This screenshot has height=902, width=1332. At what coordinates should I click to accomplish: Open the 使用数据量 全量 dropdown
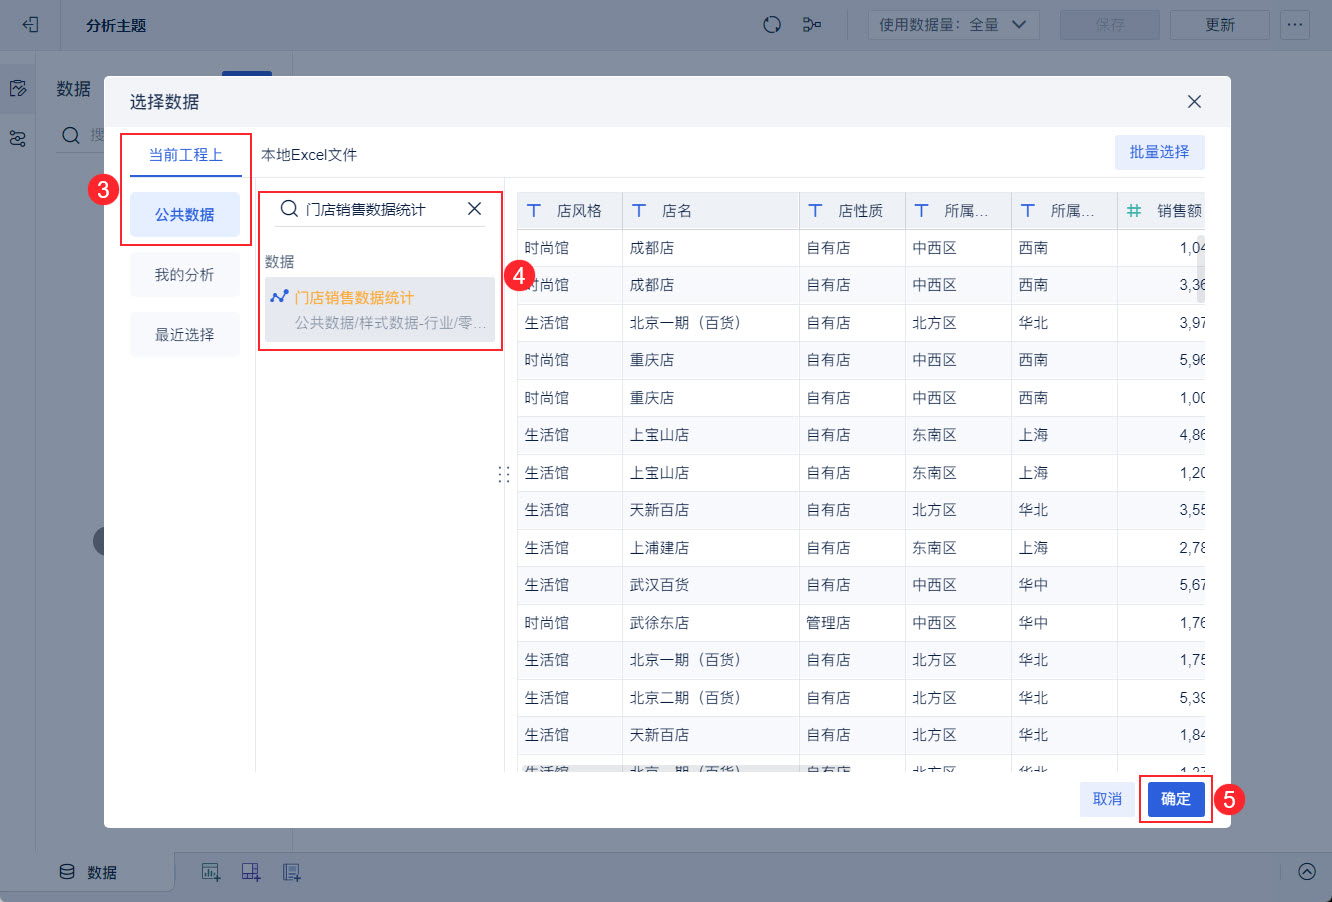tap(953, 25)
